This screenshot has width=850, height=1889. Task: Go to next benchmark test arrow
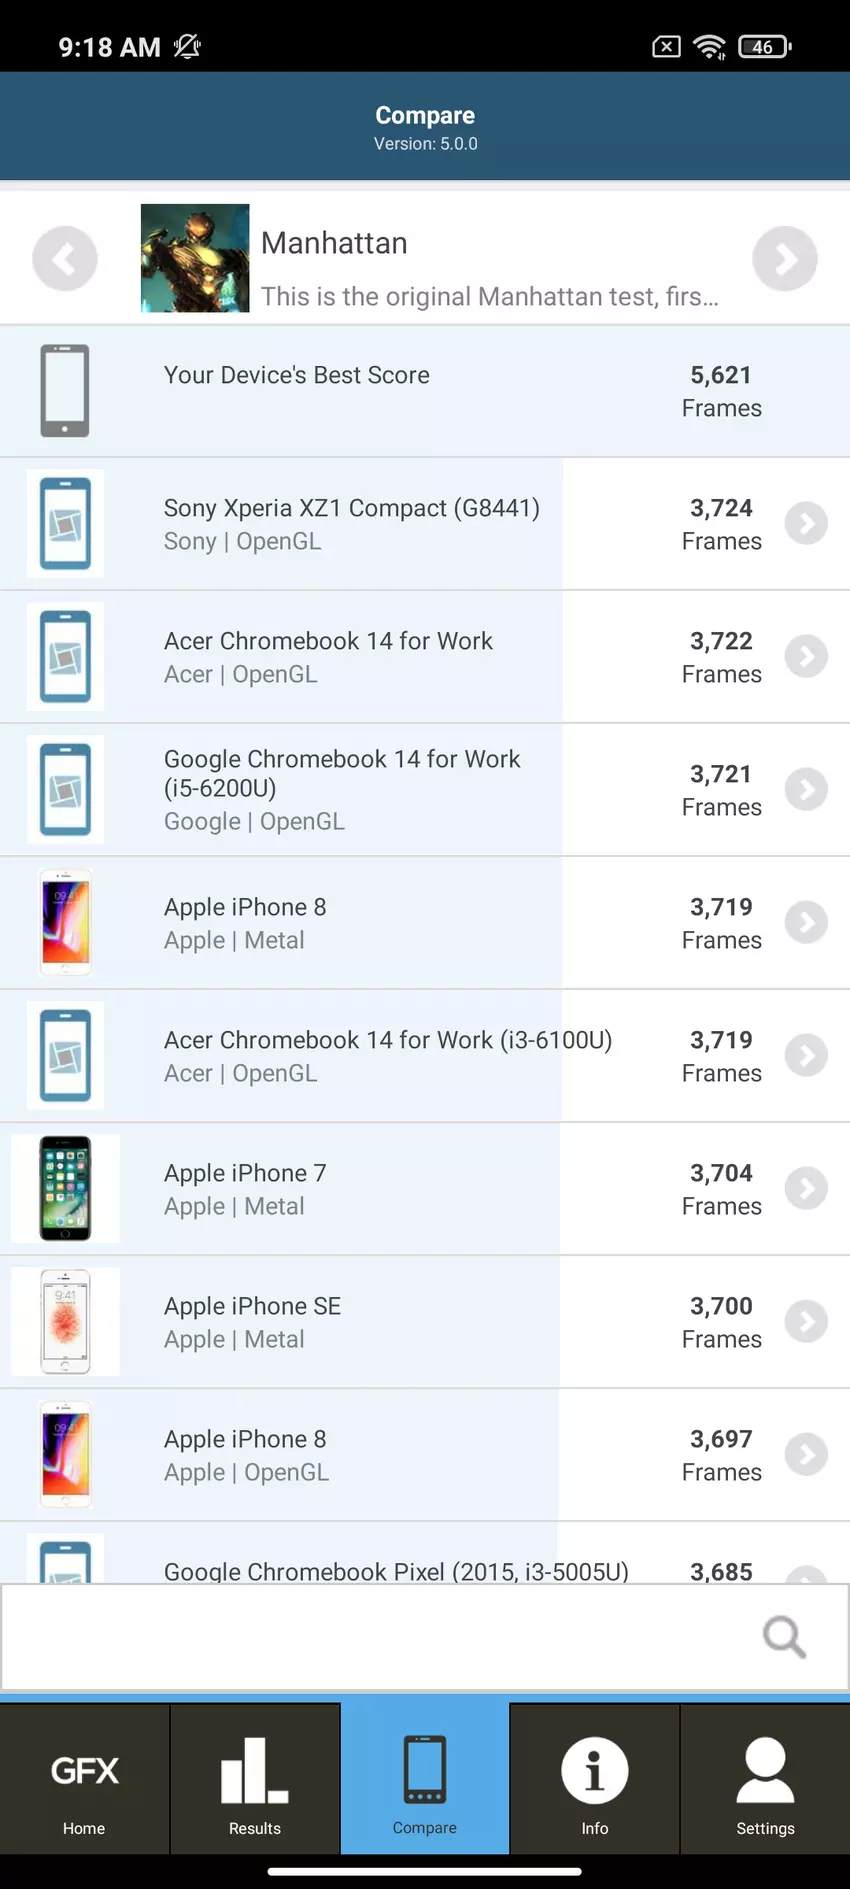pos(784,259)
